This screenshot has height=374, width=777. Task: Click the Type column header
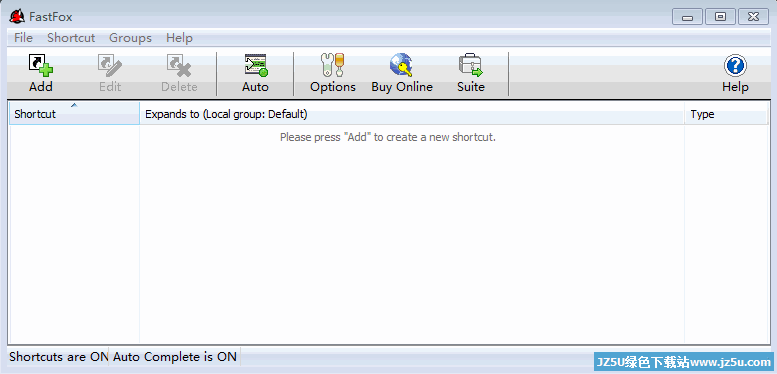point(726,114)
